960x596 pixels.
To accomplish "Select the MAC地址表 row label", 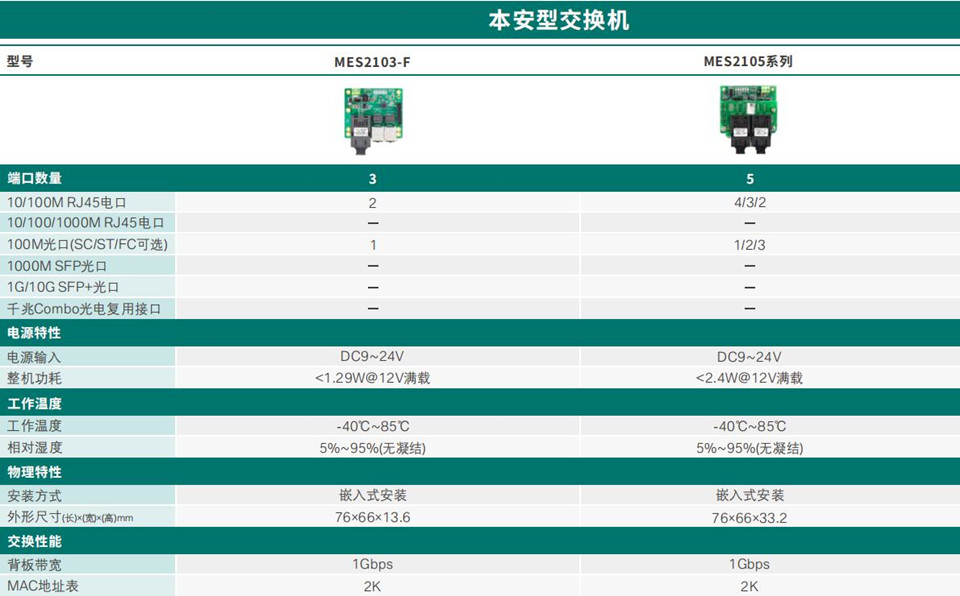I will point(43,586).
